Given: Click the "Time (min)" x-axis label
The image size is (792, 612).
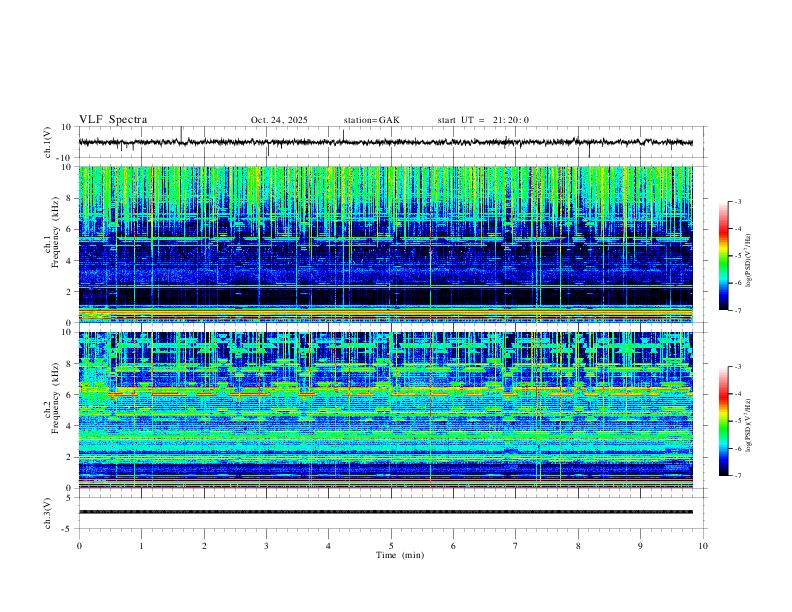Looking at the screenshot, I should [400, 555].
